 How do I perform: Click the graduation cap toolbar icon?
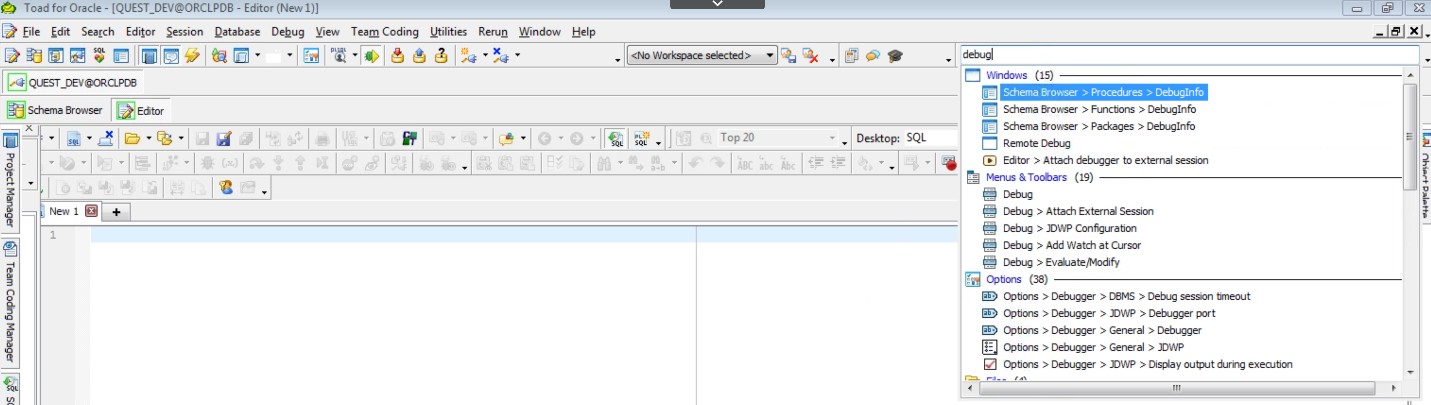(894, 56)
